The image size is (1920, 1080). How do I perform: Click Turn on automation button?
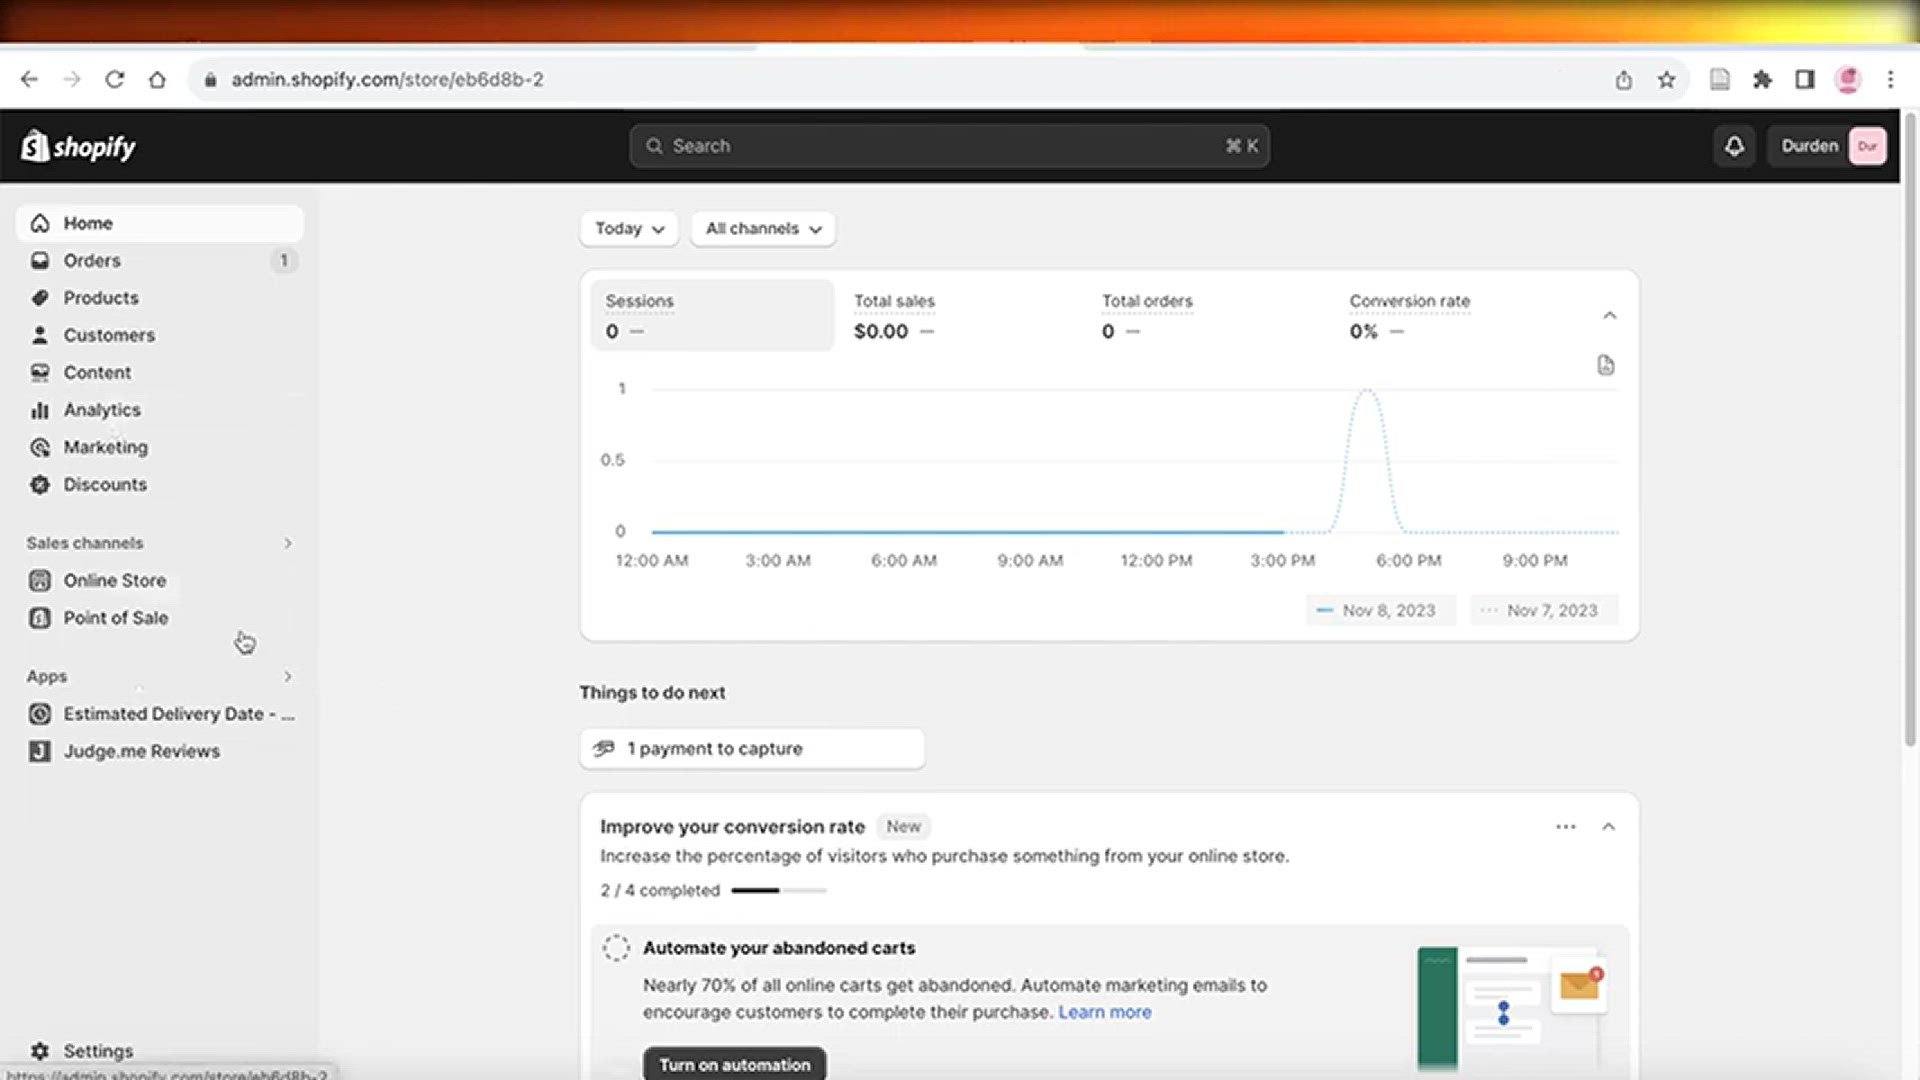[x=734, y=1064]
